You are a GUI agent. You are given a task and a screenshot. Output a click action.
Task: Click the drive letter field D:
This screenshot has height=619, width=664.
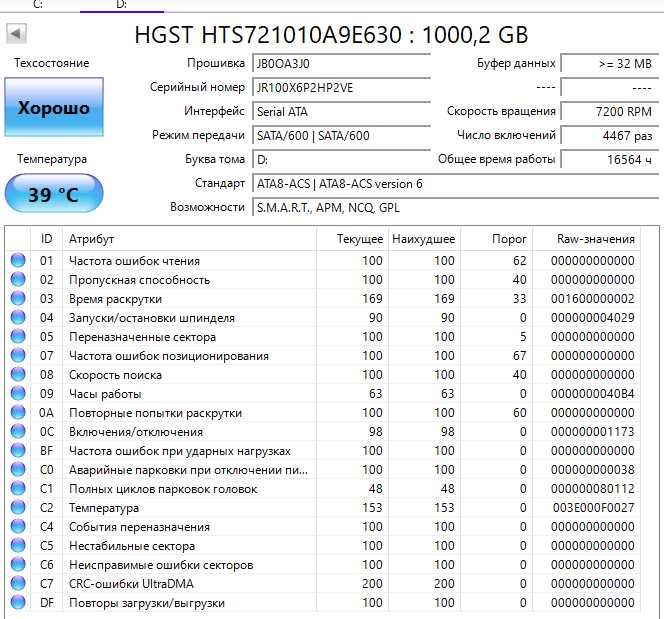click(x=341, y=160)
